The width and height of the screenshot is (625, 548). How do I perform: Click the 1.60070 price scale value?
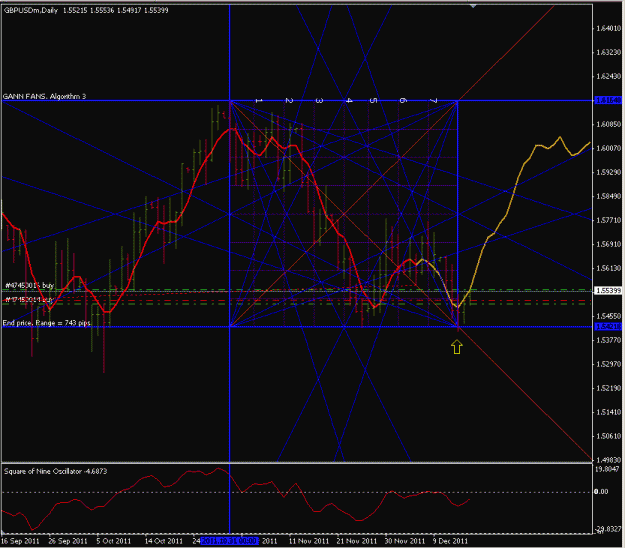coord(608,148)
